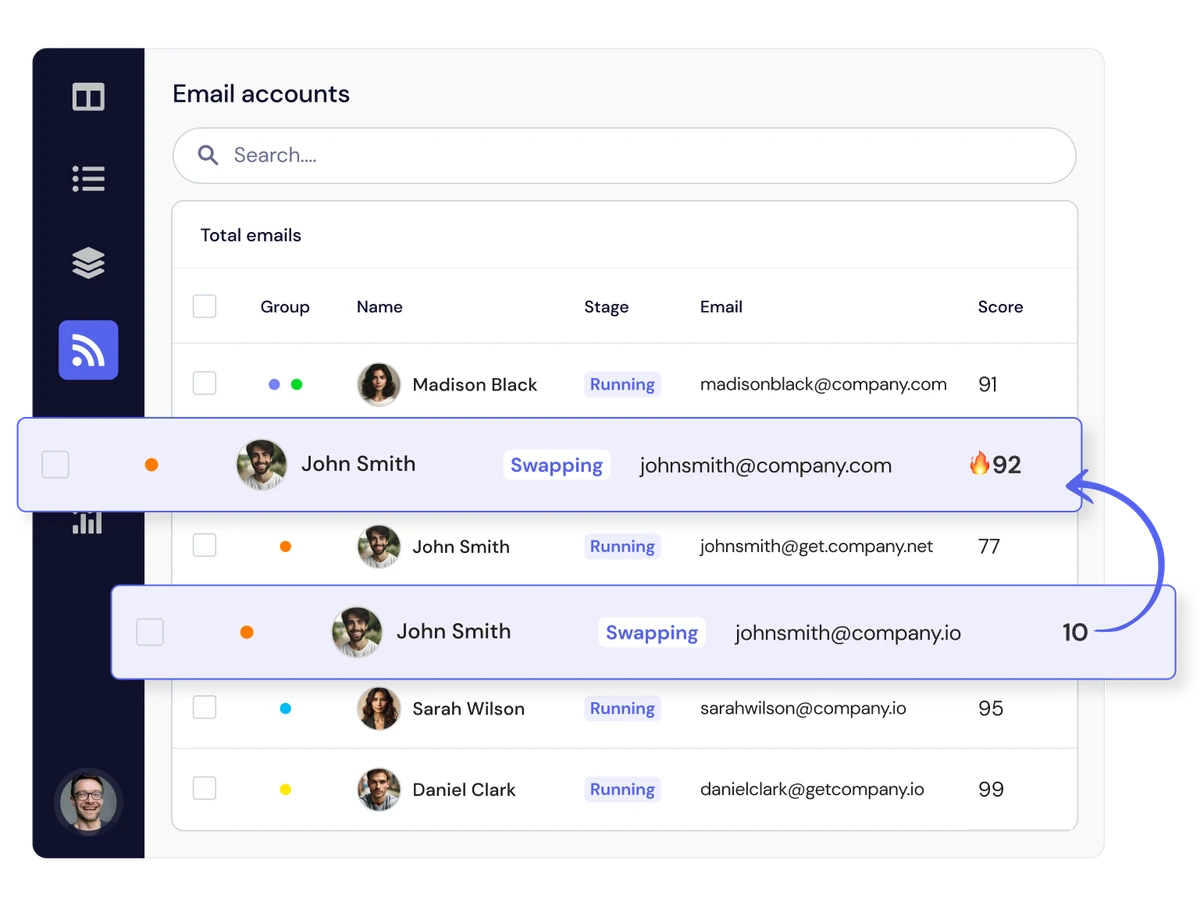Viewport: 1200px width, 906px height.
Task: Click the blue group dot for Madison Black
Action: click(x=275, y=384)
